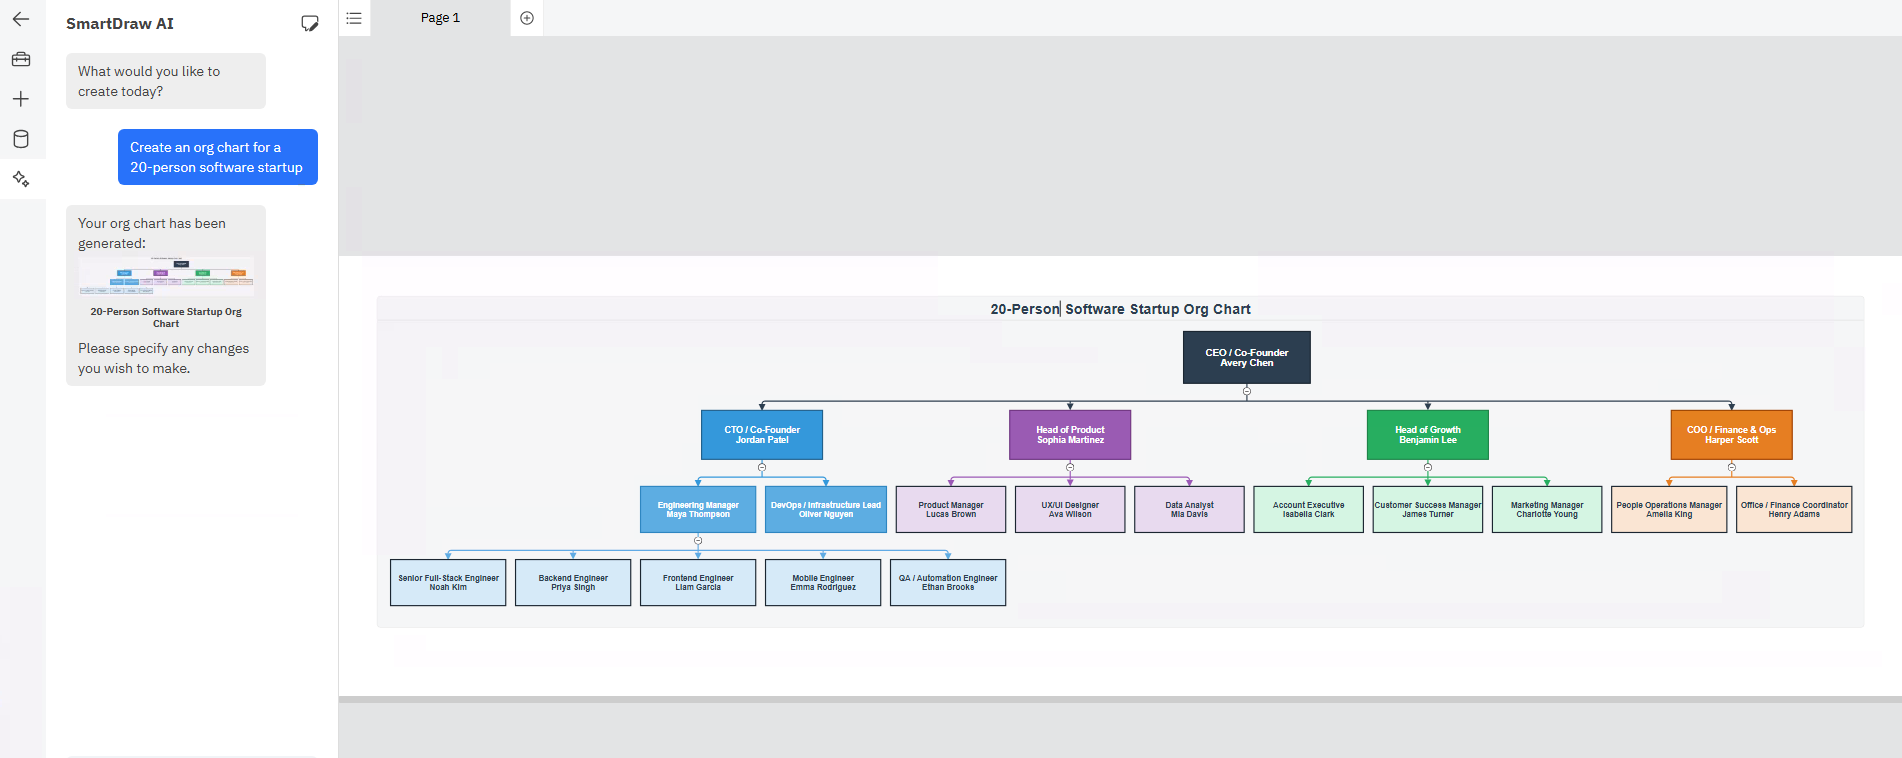Open the page list icon

[x=354, y=18]
